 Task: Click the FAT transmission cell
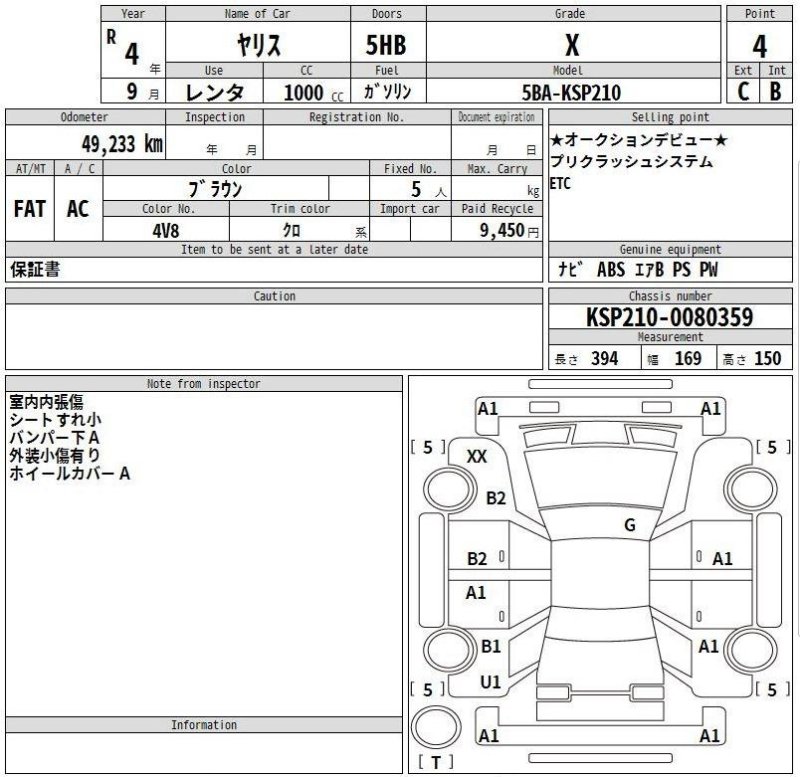coord(29,209)
